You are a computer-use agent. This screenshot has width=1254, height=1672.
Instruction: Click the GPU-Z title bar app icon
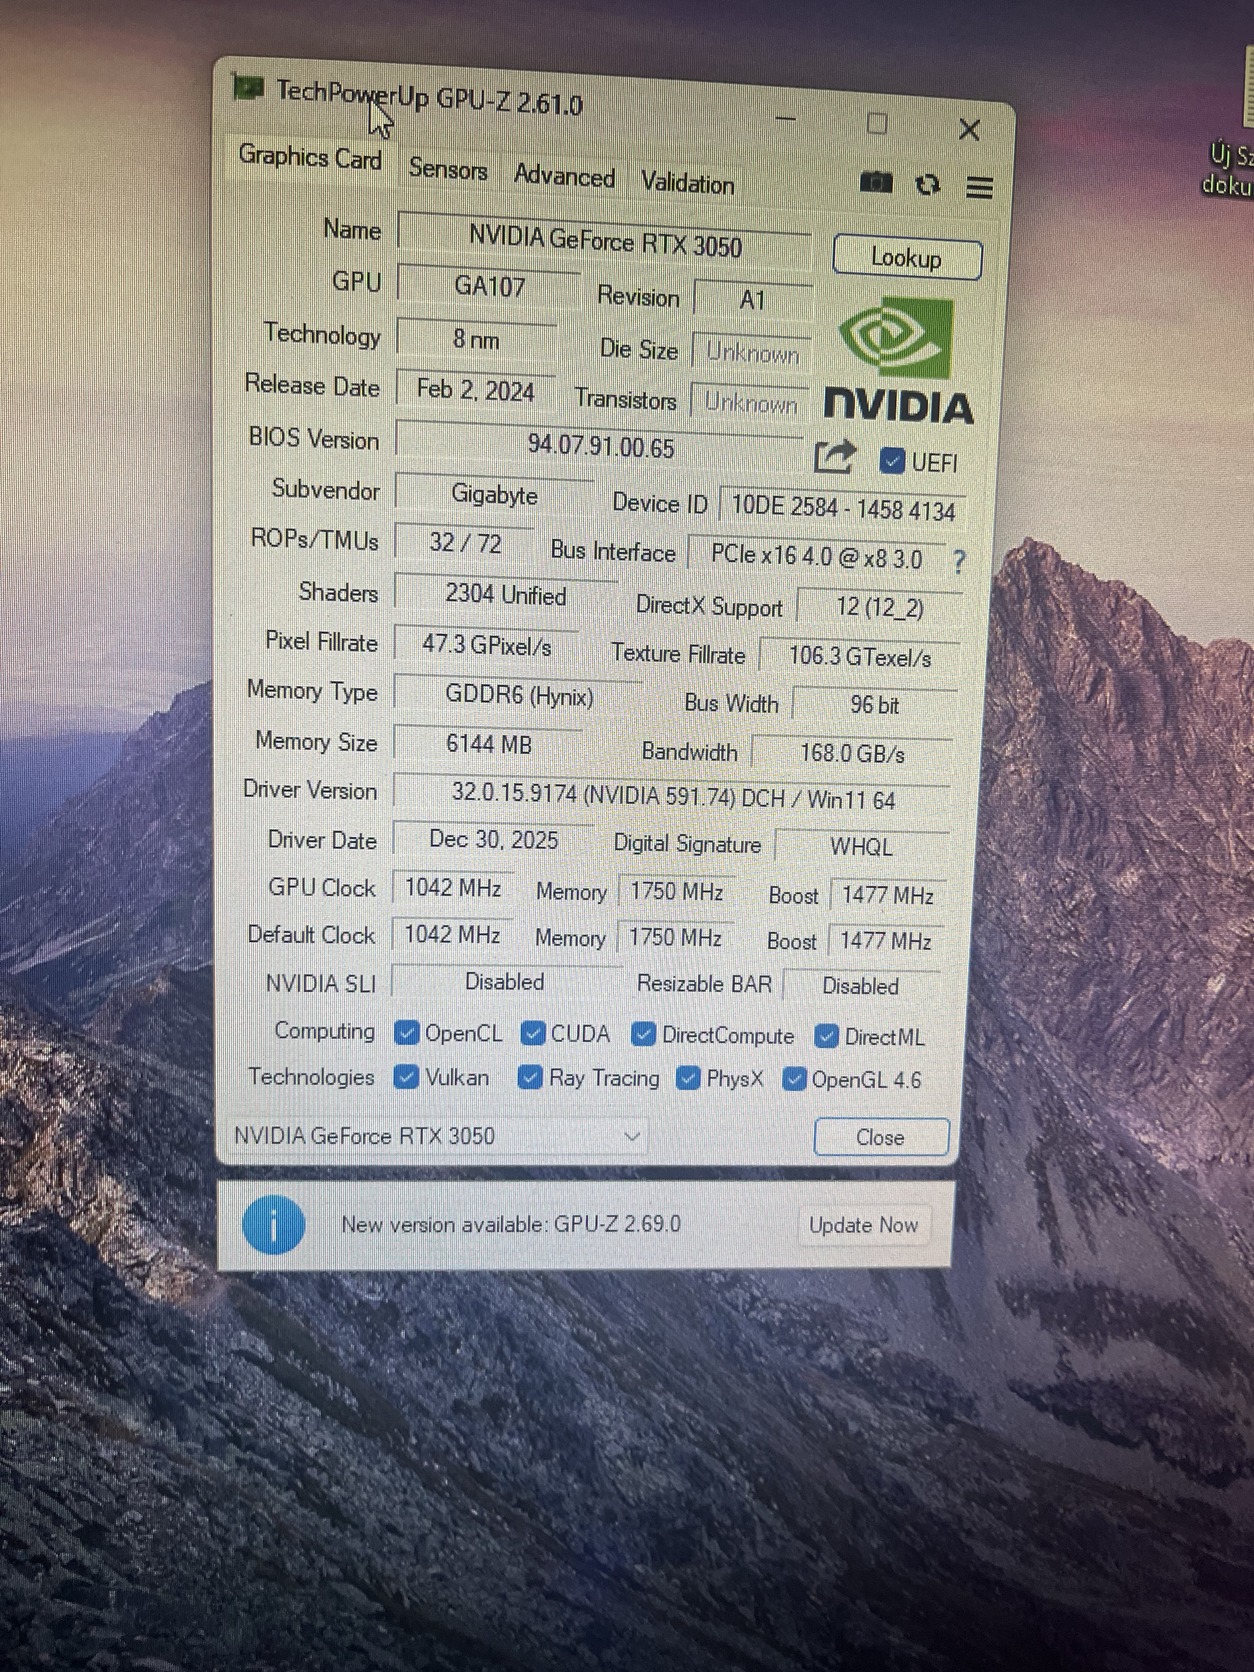pos(248,89)
